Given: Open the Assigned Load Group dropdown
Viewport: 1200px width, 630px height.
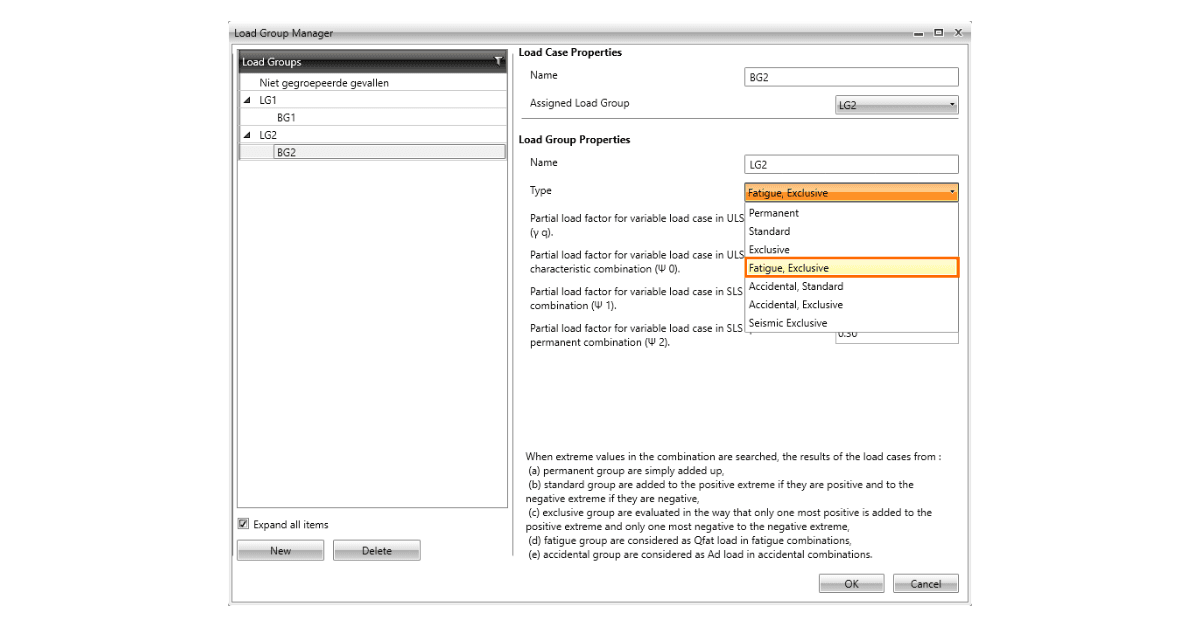Looking at the screenshot, I should (x=897, y=105).
